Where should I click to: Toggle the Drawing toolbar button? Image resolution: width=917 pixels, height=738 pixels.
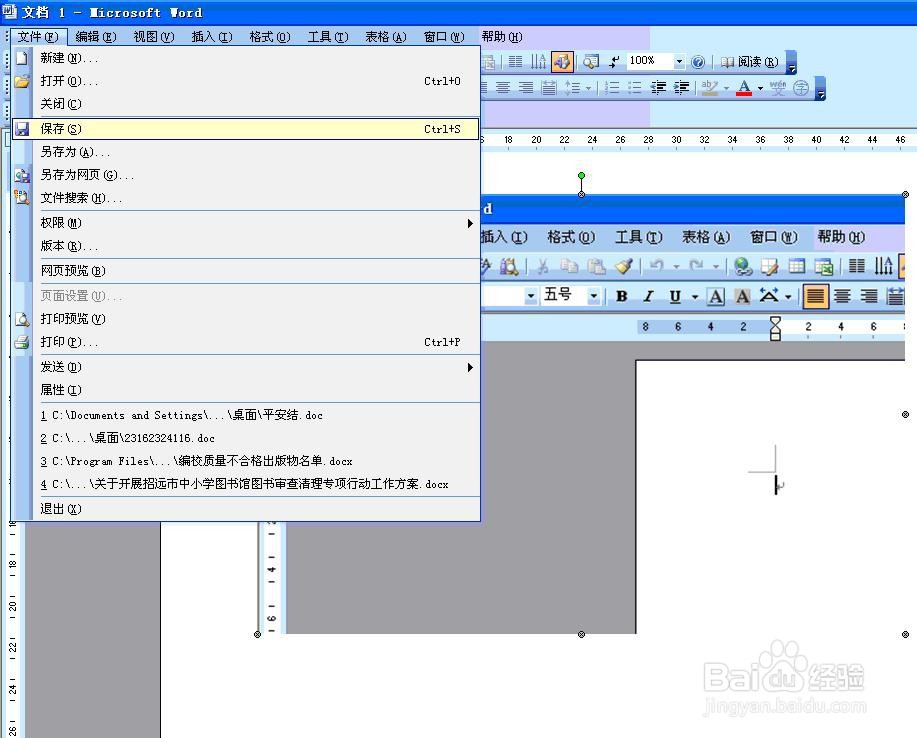pyautogui.click(x=562, y=61)
